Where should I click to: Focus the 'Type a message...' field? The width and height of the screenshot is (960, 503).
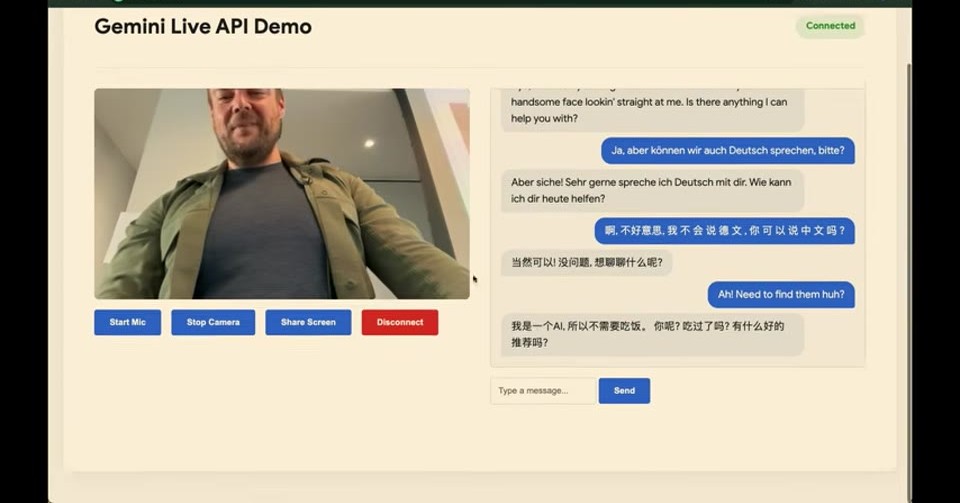[x=543, y=390]
